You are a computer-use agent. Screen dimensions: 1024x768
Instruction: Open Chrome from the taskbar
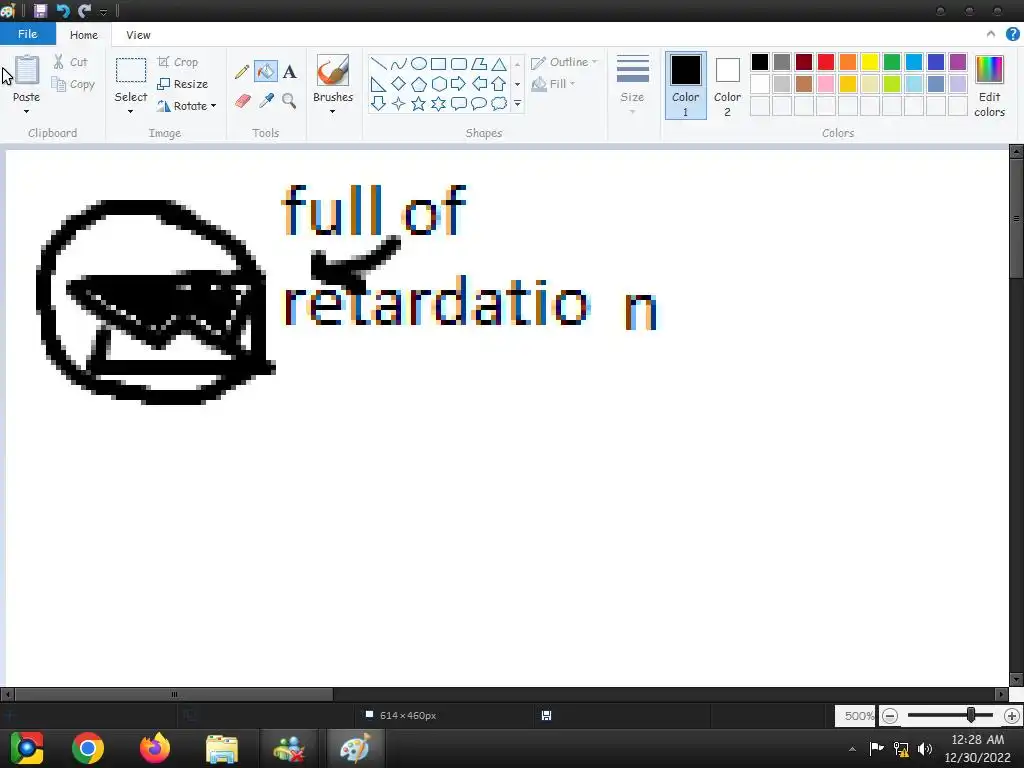coord(88,748)
